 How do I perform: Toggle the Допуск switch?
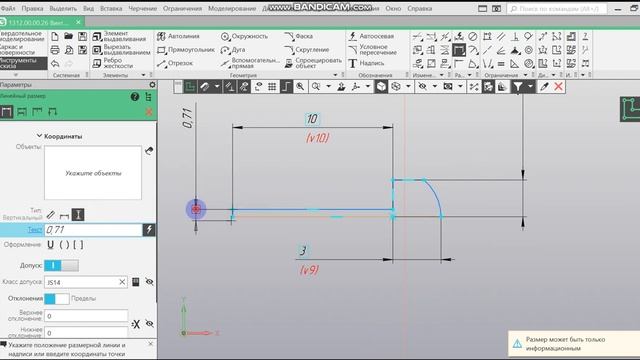tap(61, 265)
